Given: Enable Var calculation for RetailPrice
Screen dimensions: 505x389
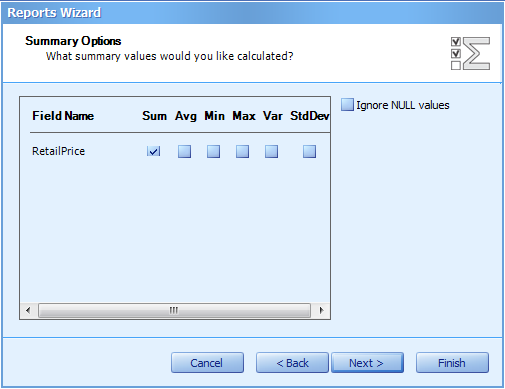Looking at the screenshot, I should click(x=271, y=151).
